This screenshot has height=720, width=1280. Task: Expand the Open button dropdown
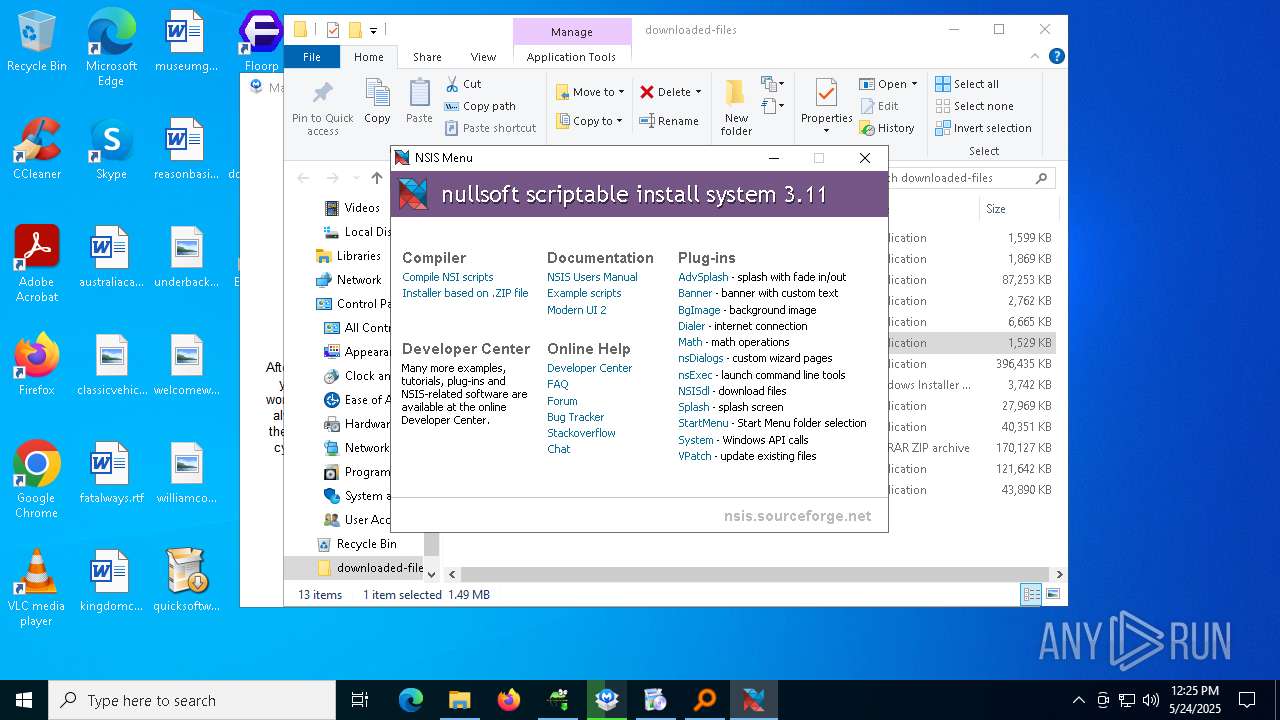pyautogui.click(x=914, y=84)
